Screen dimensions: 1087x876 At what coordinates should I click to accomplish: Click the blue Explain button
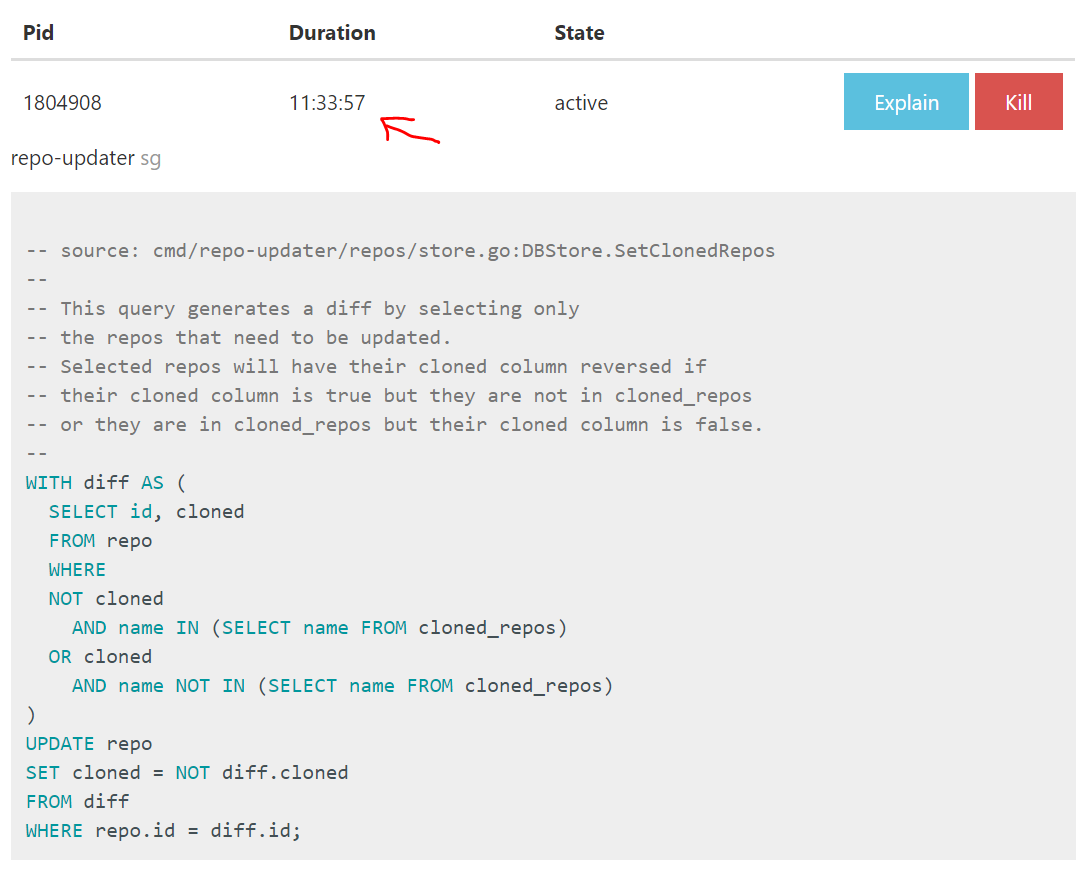coord(905,102)
